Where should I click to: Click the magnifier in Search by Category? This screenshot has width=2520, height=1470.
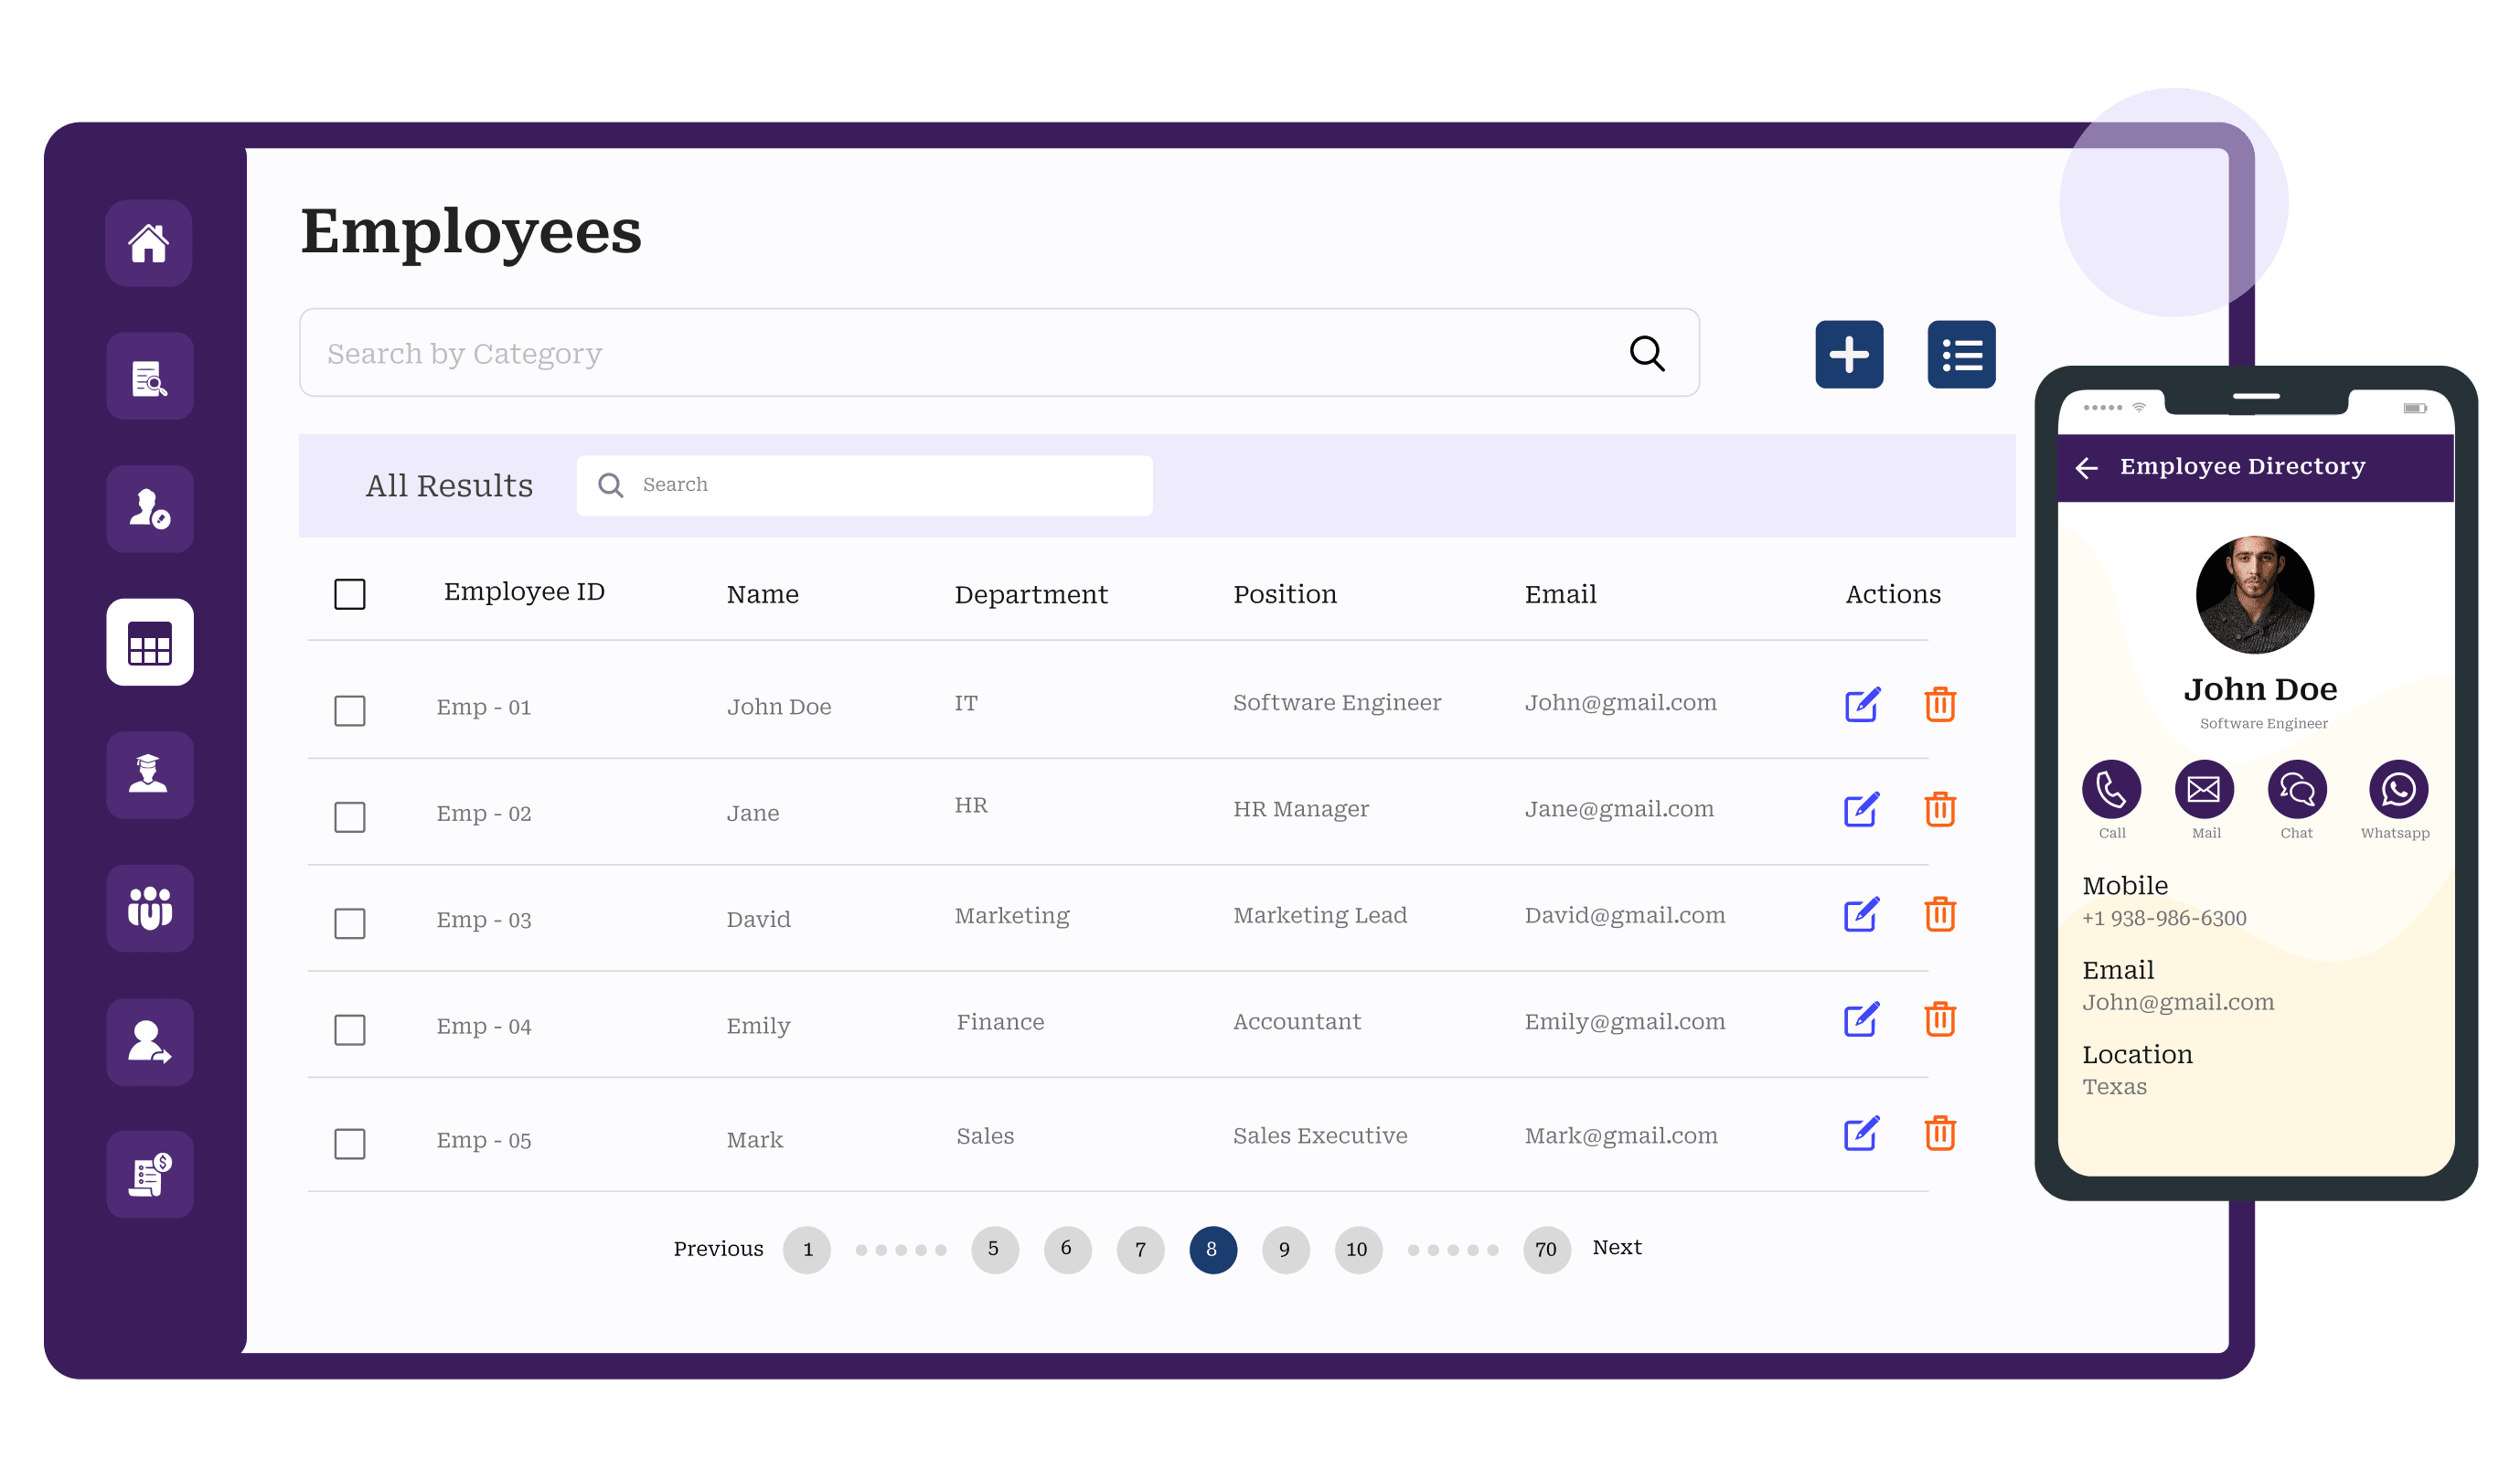pos(1646,353)
